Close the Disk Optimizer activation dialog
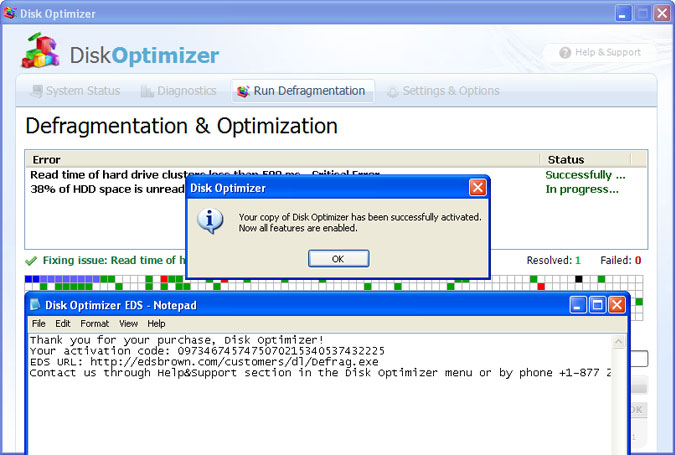 (477, 188)
